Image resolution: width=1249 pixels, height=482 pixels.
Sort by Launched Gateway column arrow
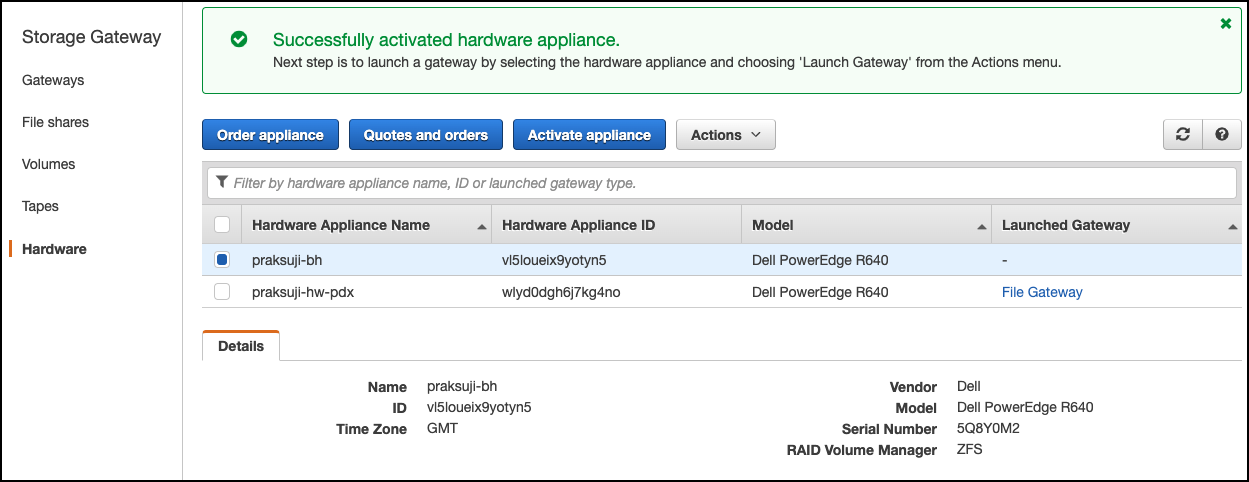1232,227
